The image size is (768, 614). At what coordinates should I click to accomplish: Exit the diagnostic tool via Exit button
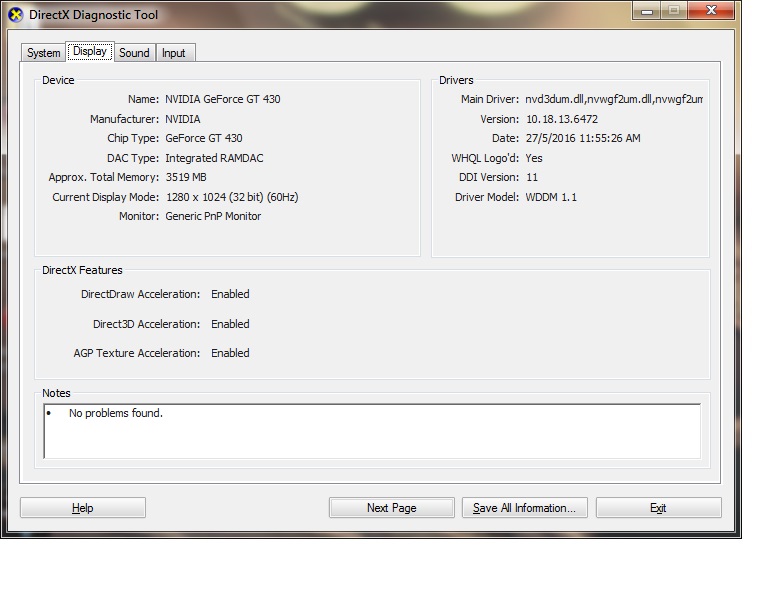[x=658, y=508]
